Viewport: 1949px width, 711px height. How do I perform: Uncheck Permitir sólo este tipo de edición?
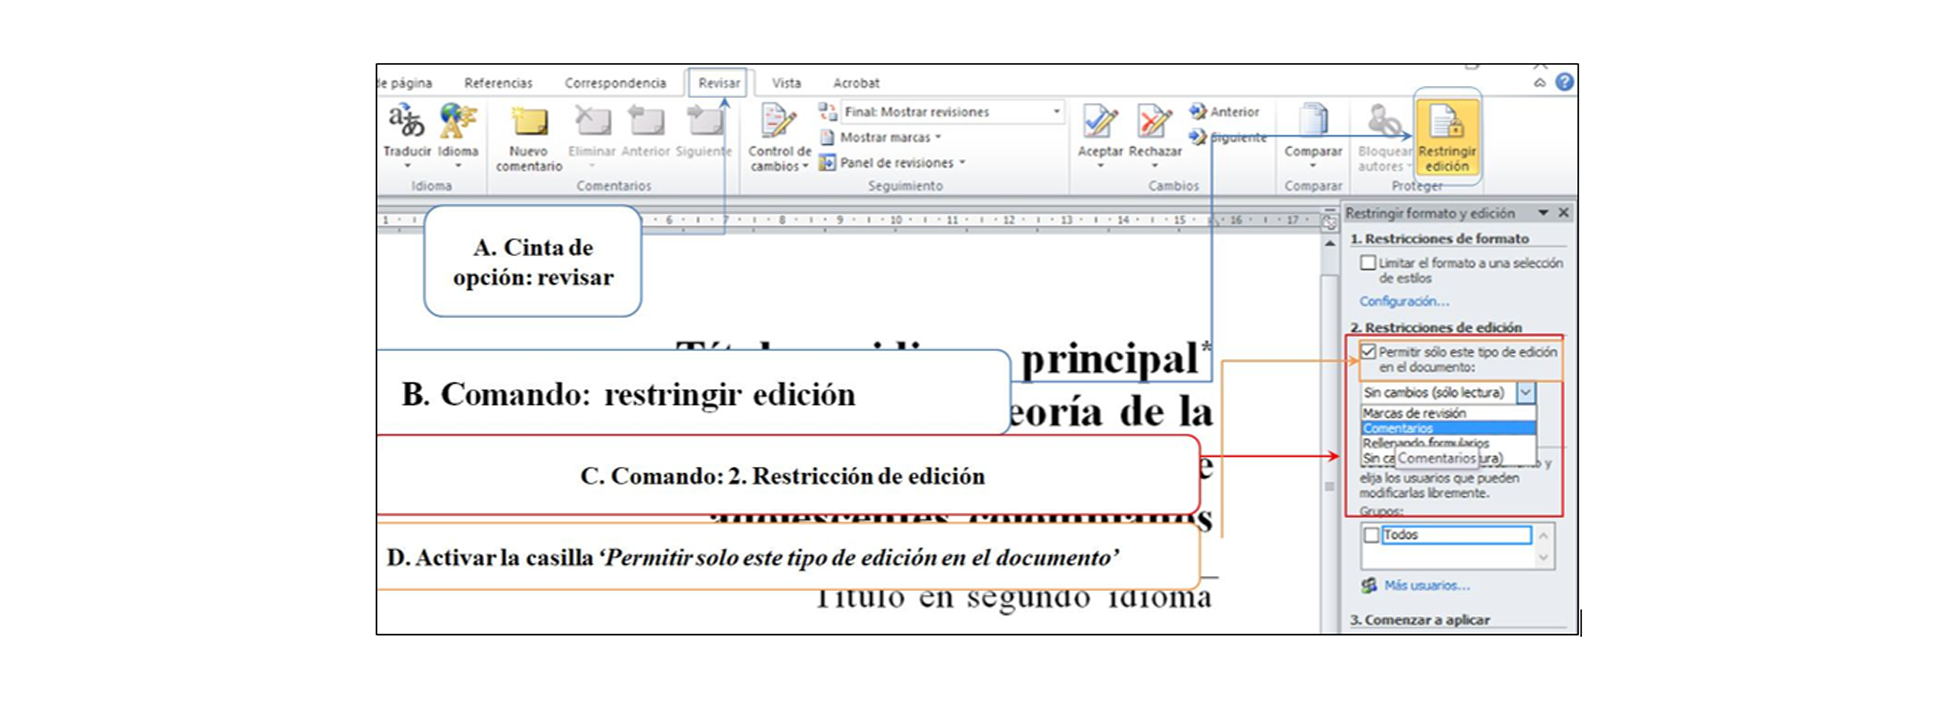point(1368,352)
